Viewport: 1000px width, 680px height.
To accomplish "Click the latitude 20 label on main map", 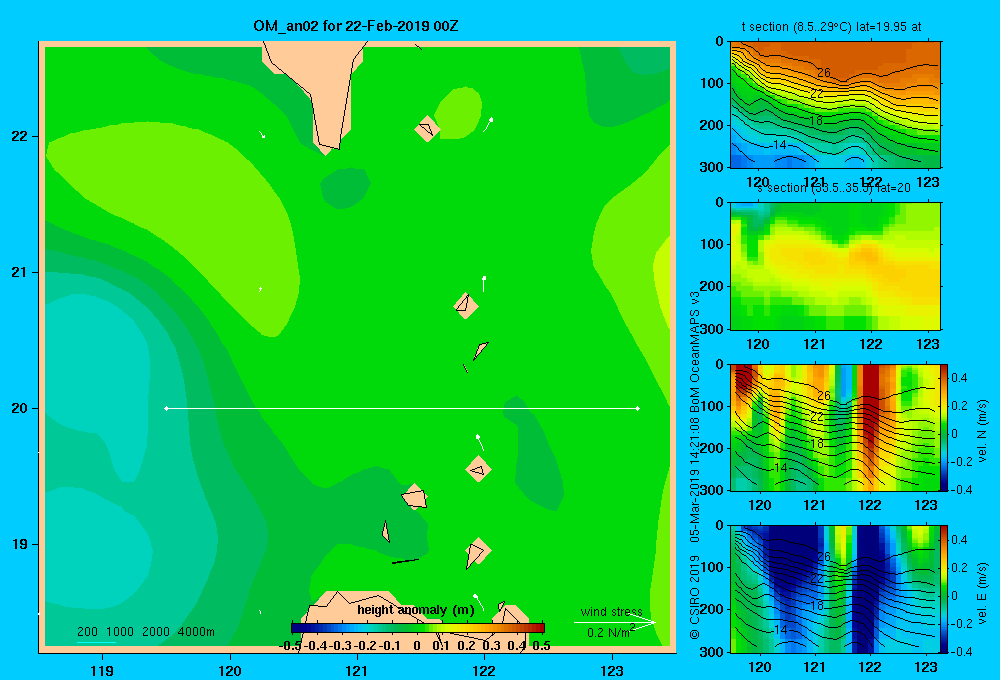I will coord(20,408).
